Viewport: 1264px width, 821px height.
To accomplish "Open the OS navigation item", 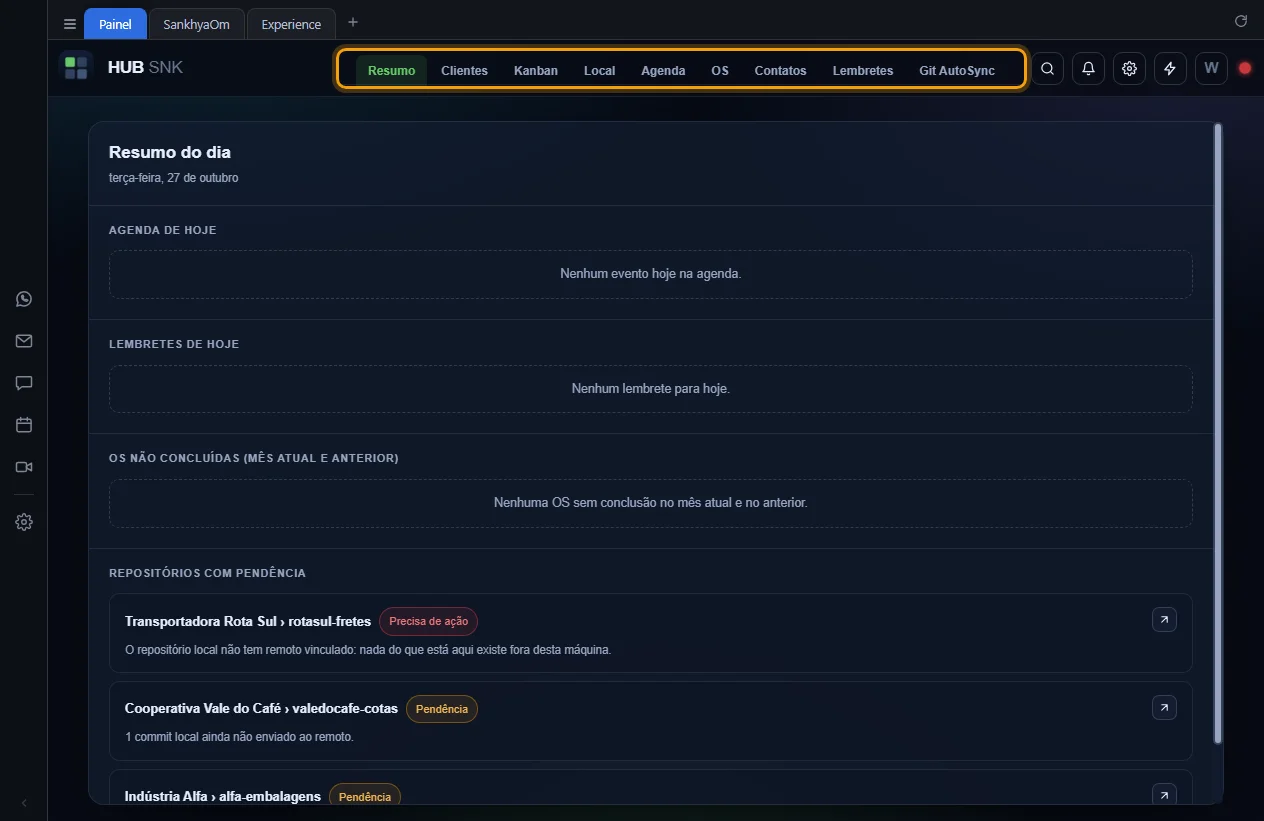I will 720,70.
